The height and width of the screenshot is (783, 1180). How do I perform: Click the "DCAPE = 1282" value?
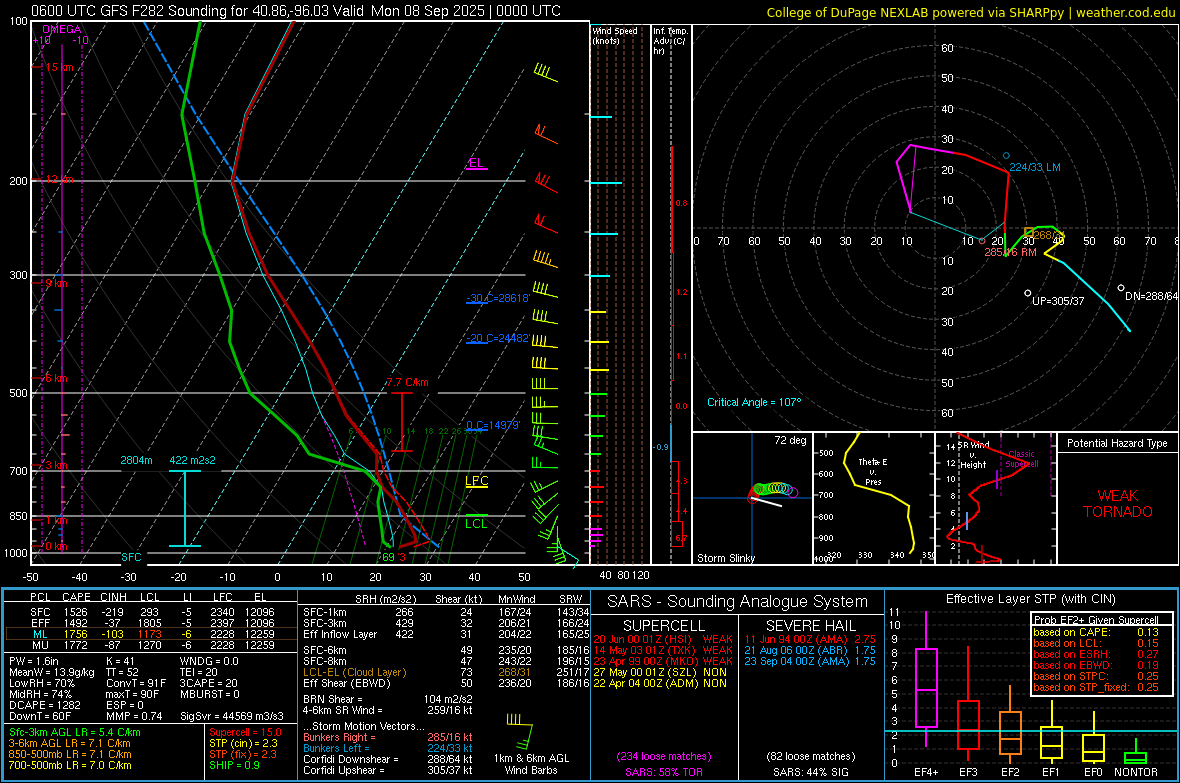tap(45, 705)
